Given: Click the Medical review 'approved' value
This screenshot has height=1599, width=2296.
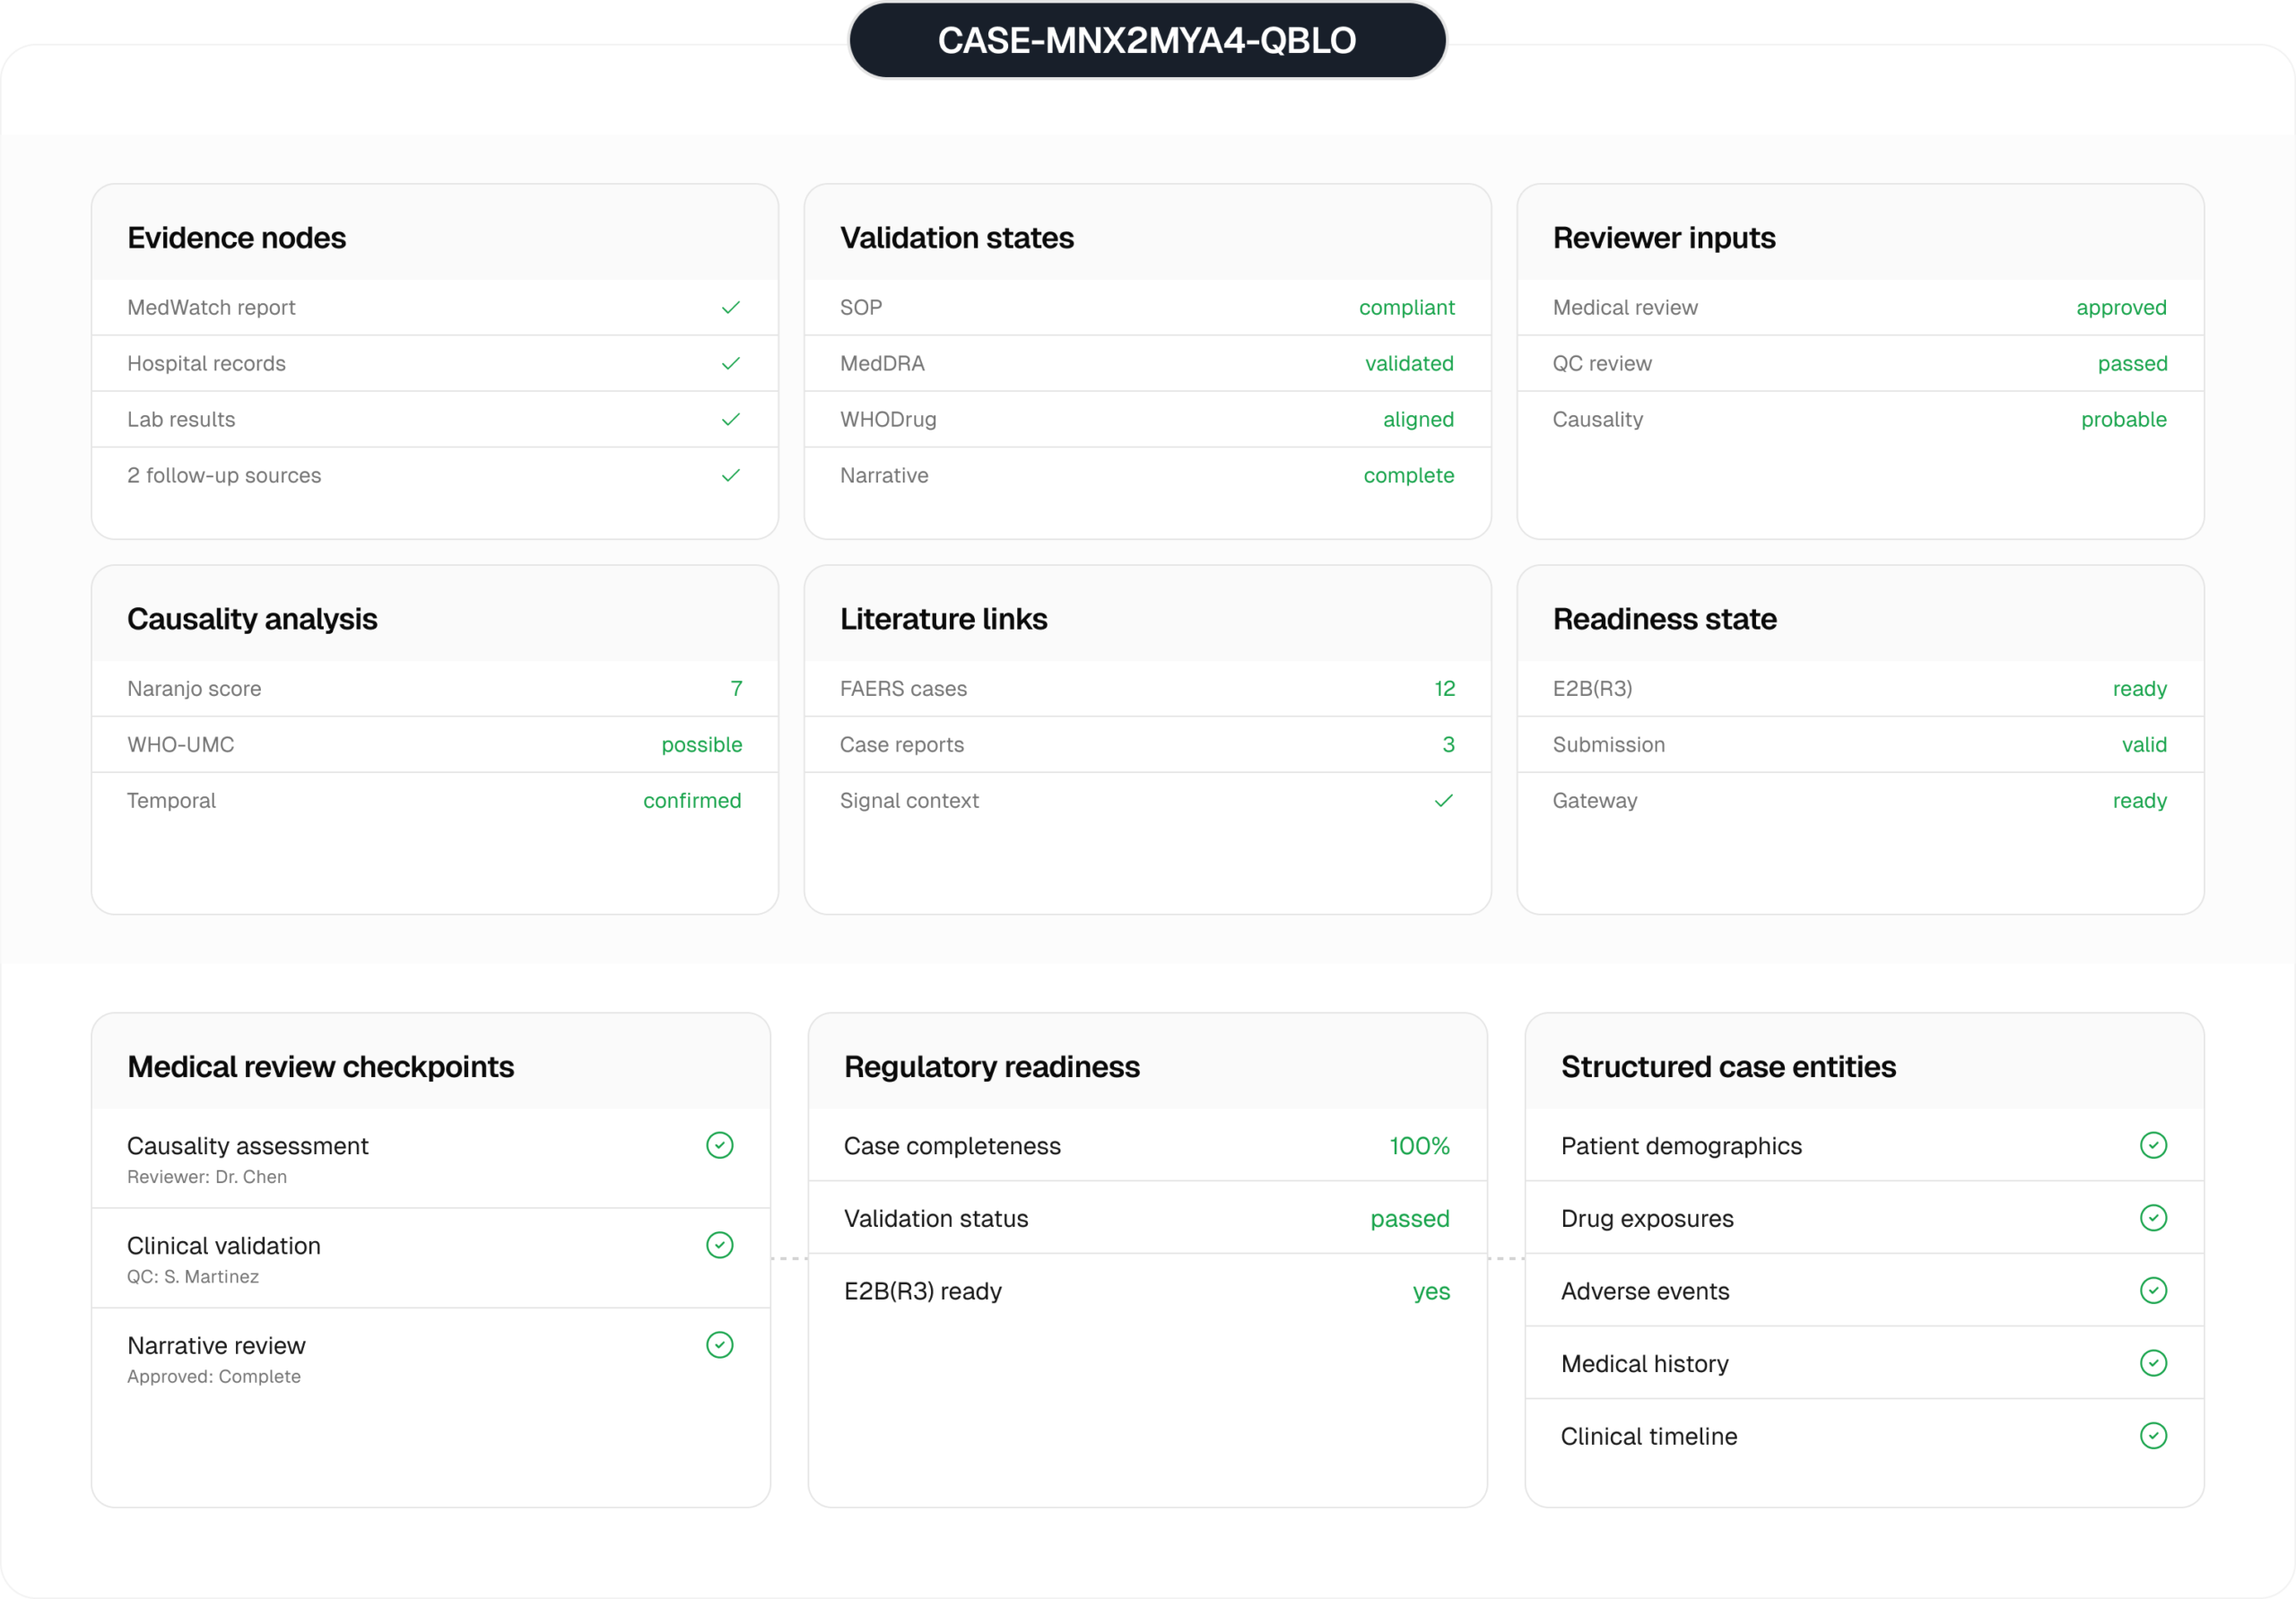Looking at the screenshot, I should 2121,308.
